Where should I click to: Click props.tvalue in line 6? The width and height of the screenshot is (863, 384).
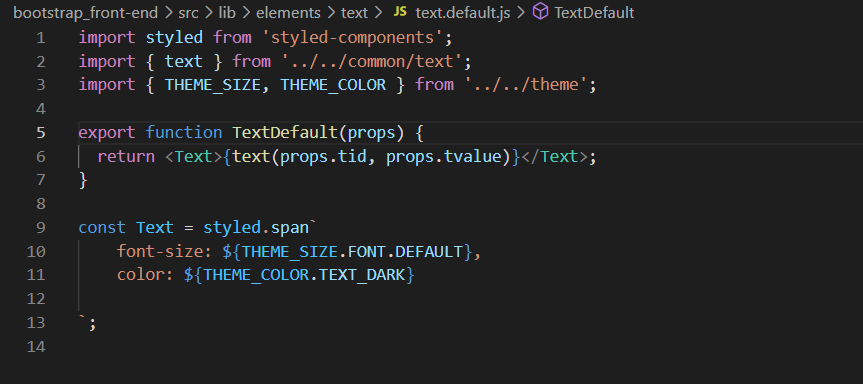pos(444,157)
